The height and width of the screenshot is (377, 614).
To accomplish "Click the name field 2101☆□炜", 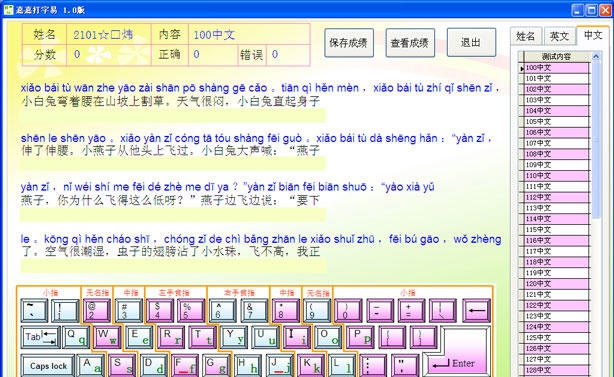I will point(108,34).
